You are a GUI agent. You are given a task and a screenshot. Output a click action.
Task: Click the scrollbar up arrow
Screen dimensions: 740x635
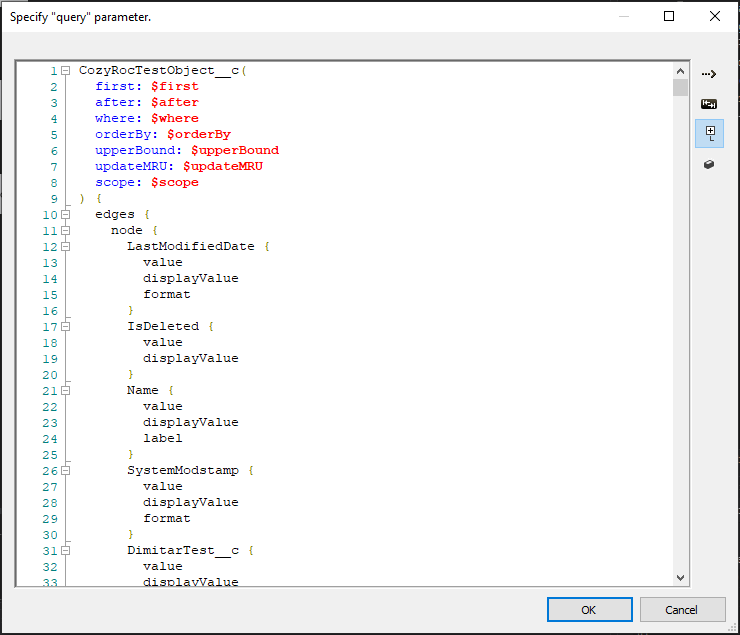681,71
